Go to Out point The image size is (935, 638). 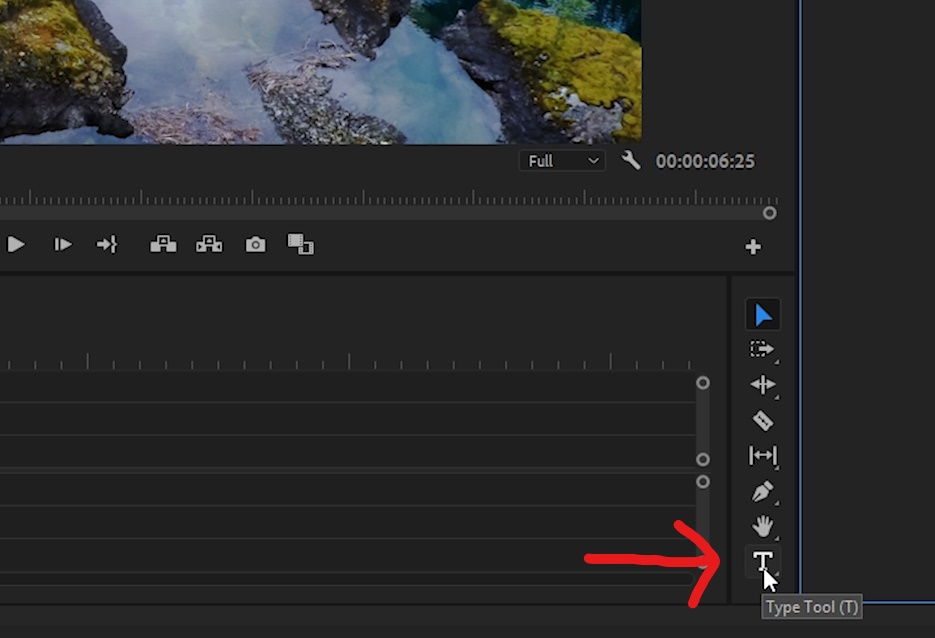(107, 244)
